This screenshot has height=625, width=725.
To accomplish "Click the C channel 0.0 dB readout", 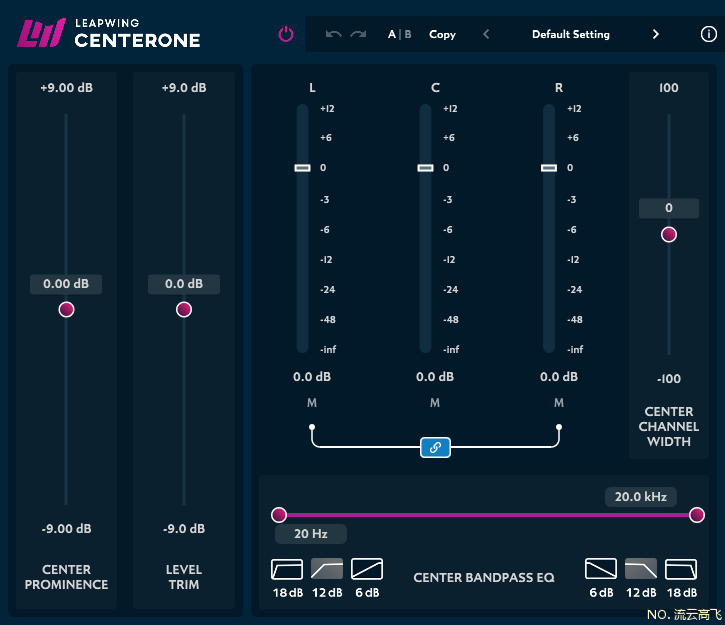I will (435, 377).
